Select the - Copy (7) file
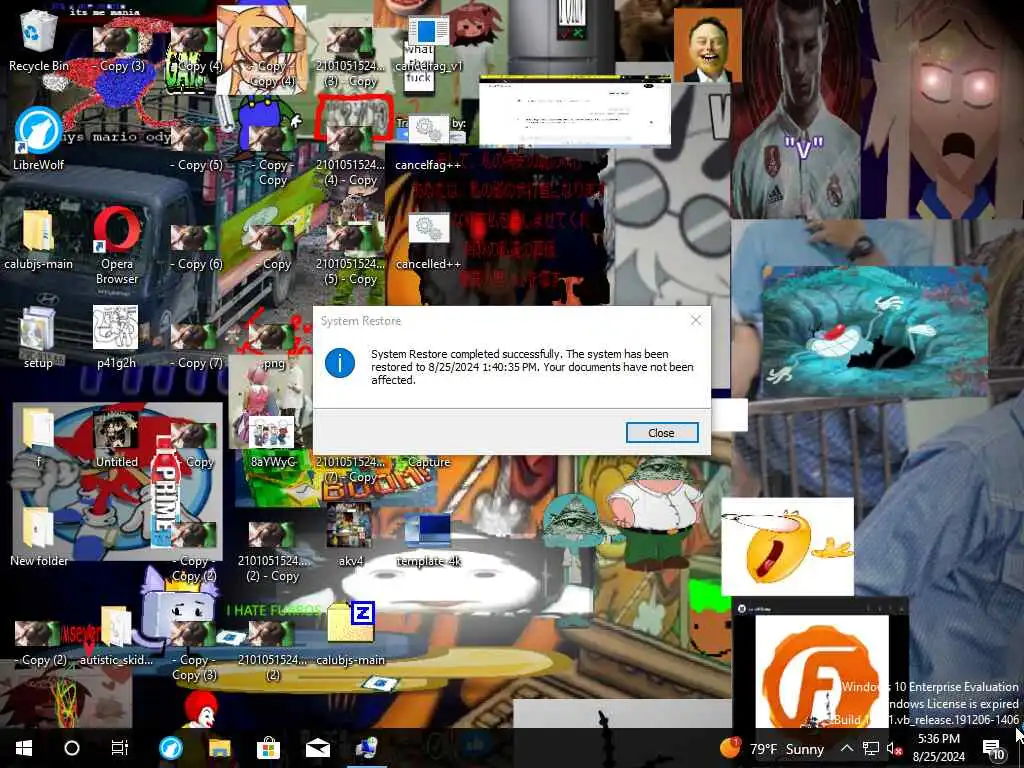Image resolution: width=1024 pixels, height=768 pixels. tap(195, 345)
